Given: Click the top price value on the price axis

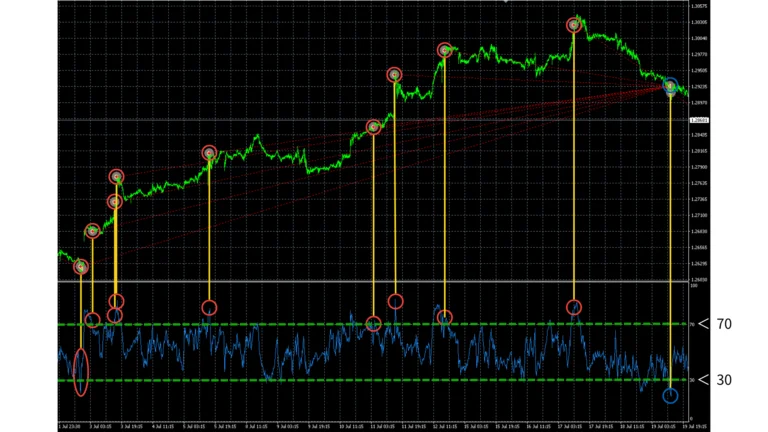Looking at the screenshot, I should (x=698, y=6).
